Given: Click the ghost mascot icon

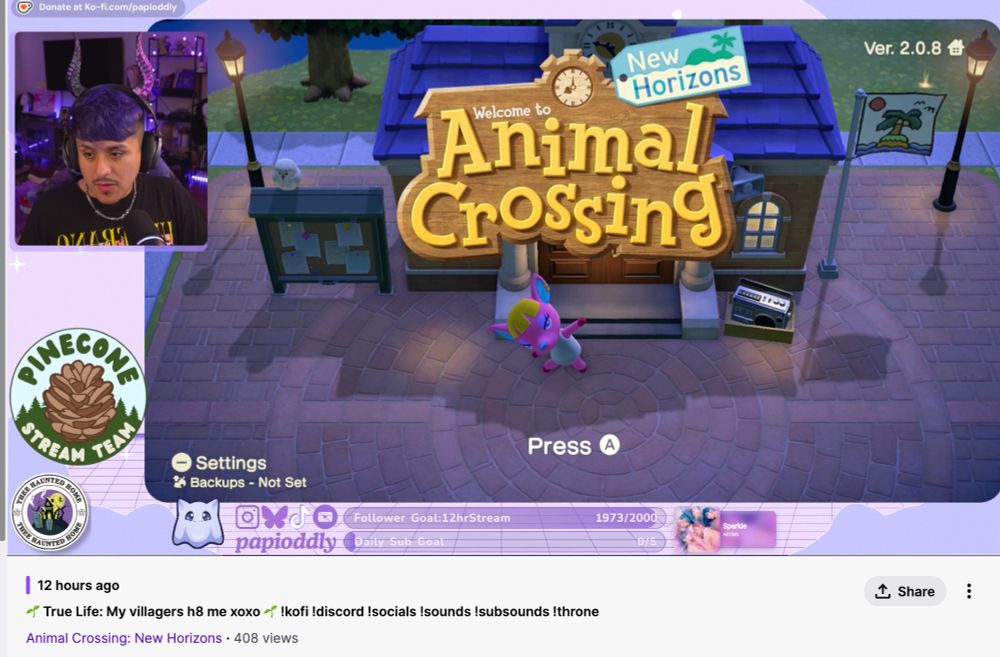Looking at the screenshot, I should [x=198, y=522].
